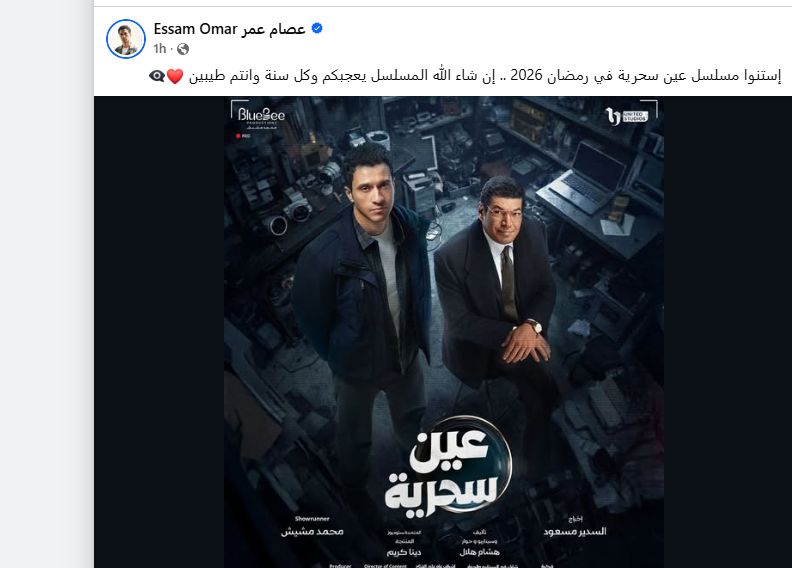The width and height of the screenshot is (792, 568).
Task: Click the red heart emoji in the post
Action: click(175, 76)
